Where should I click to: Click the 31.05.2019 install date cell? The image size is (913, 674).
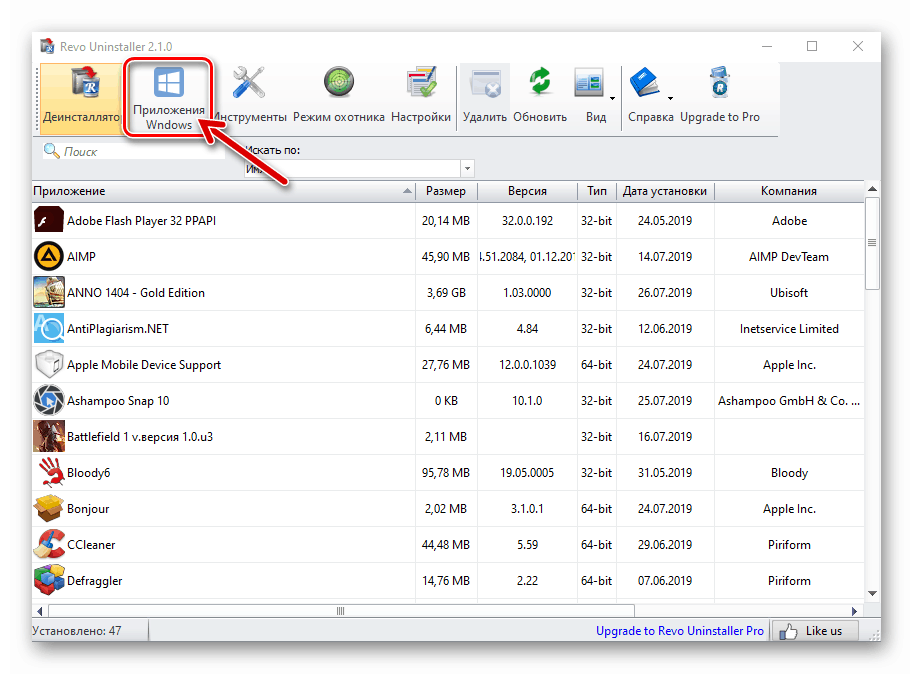(x=665, y=473)
